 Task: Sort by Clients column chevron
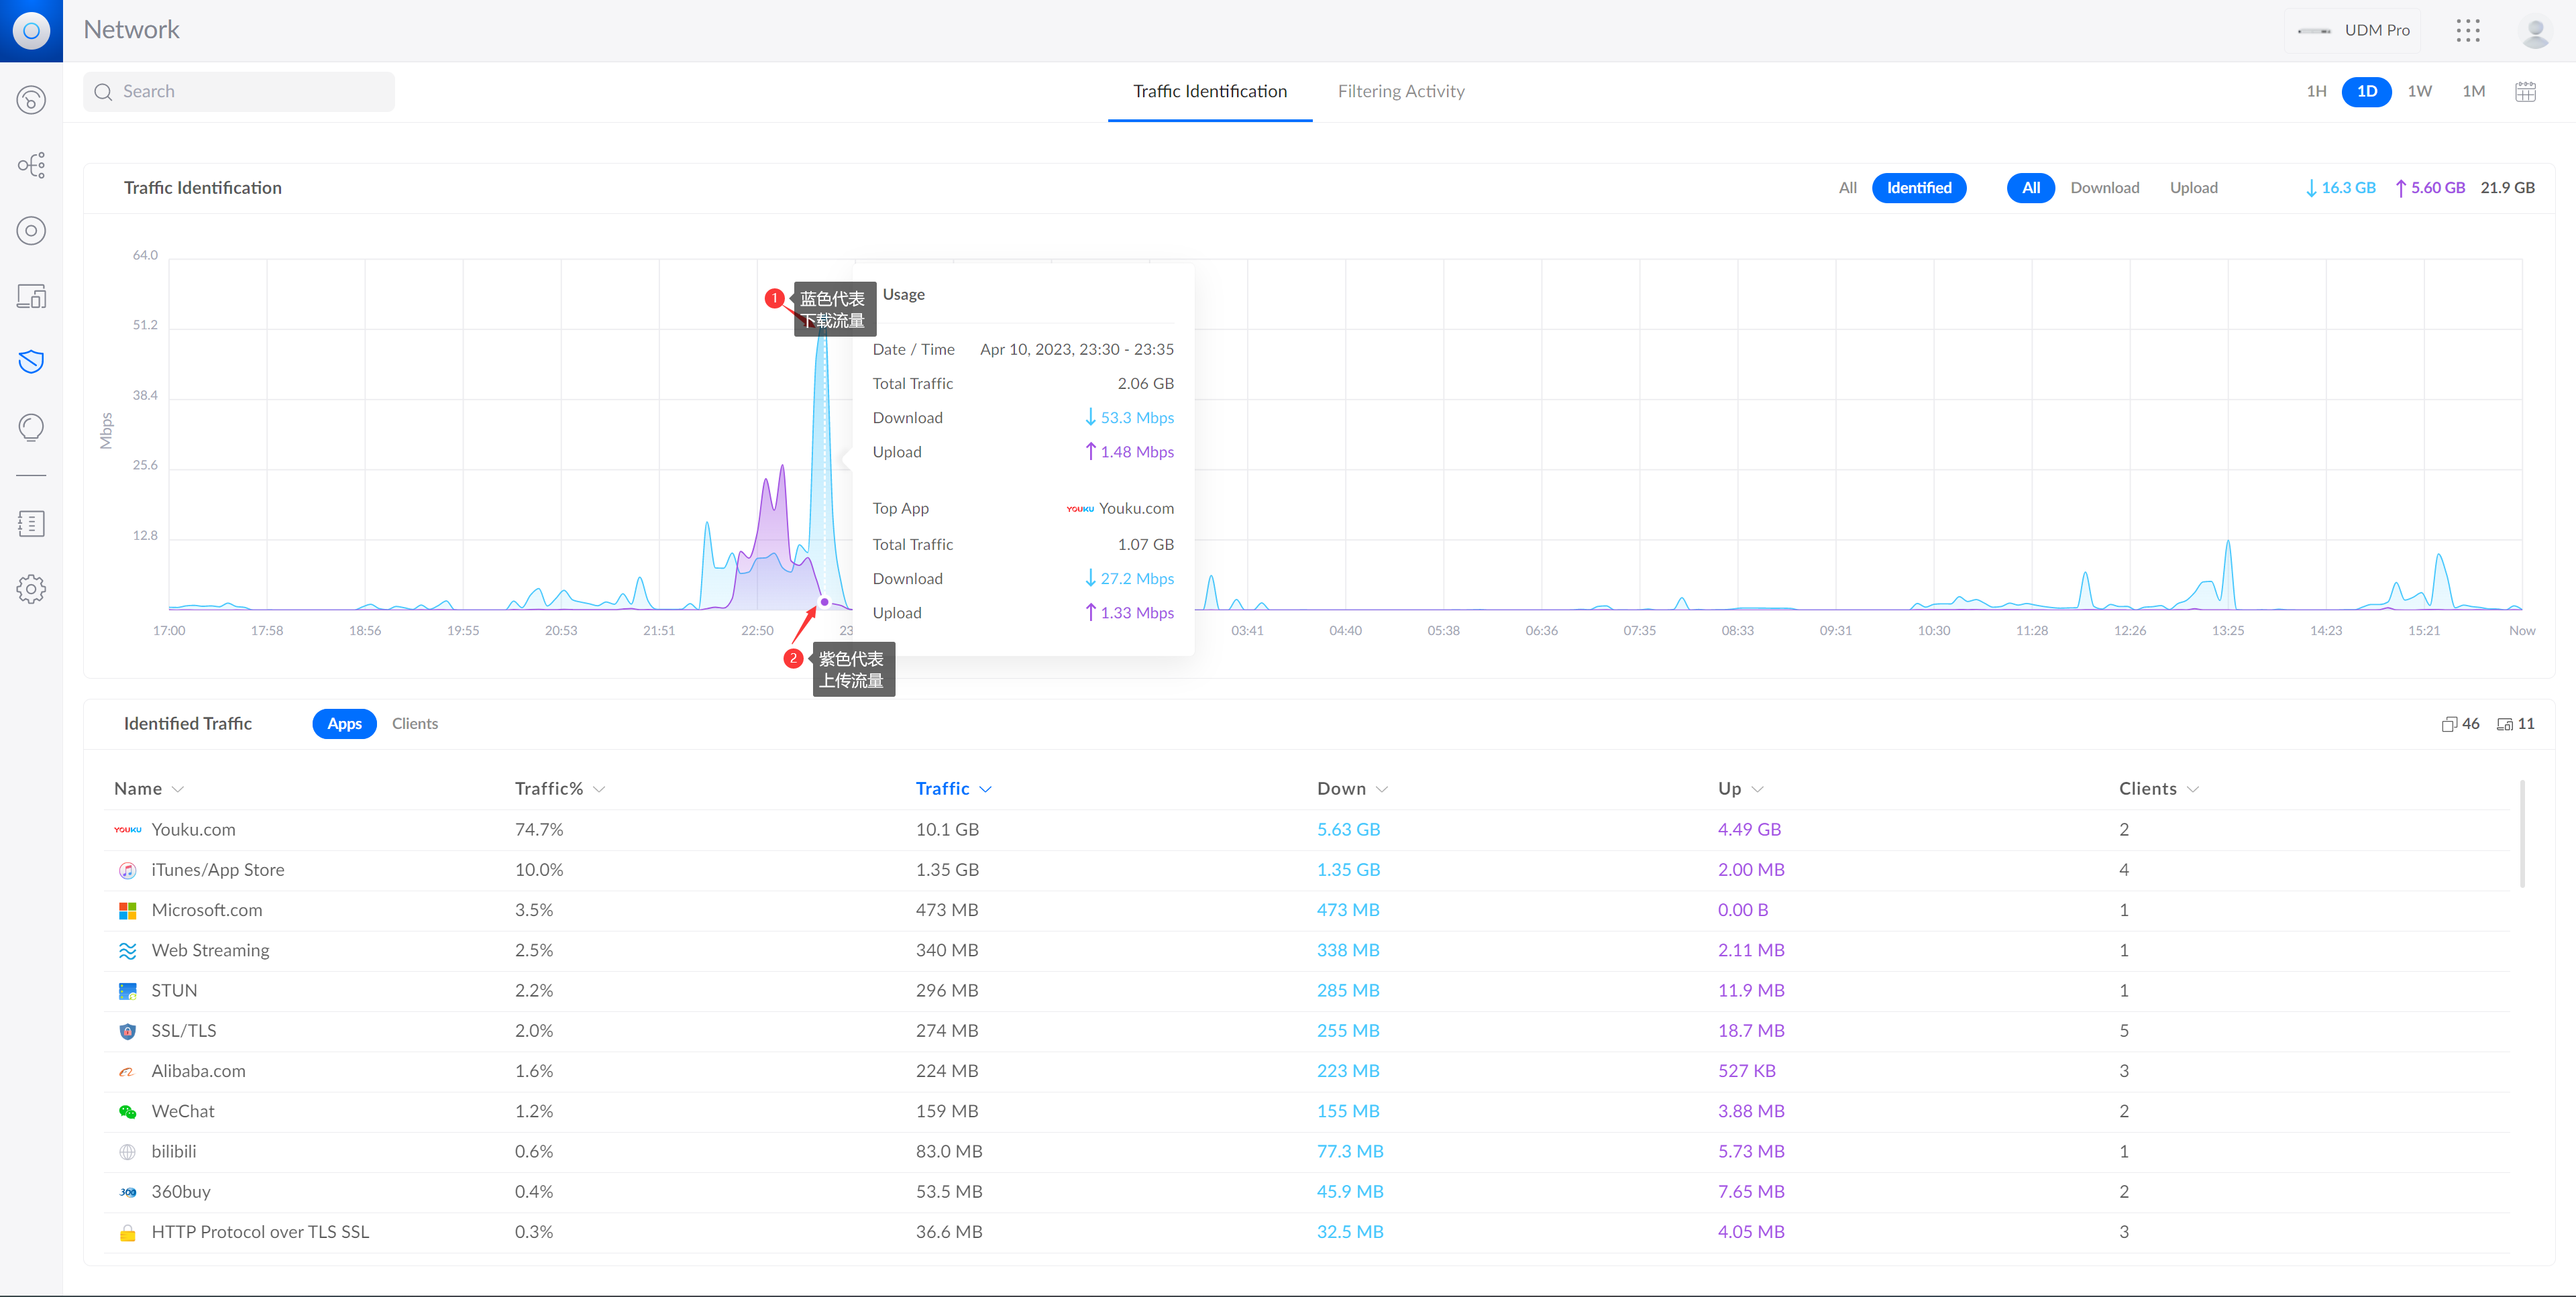(2193, 790)
